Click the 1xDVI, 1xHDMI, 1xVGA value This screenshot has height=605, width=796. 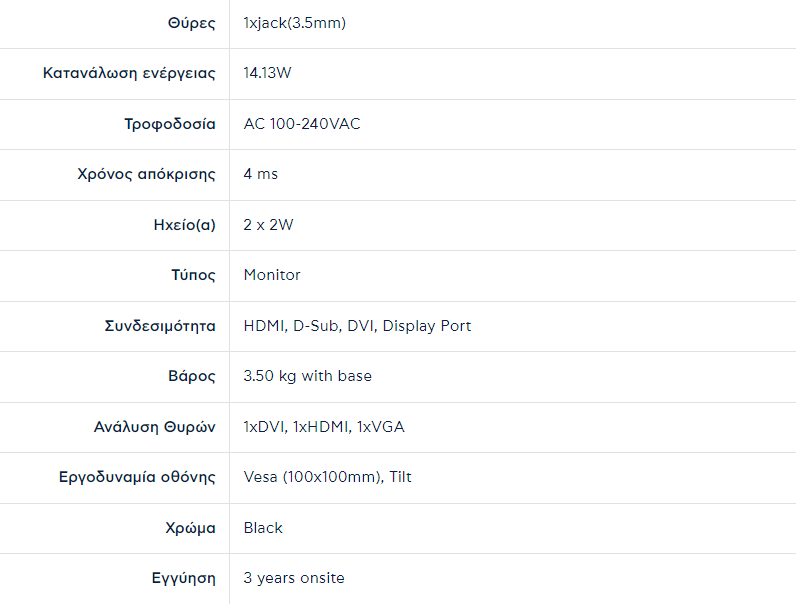[x=324, y=427]
